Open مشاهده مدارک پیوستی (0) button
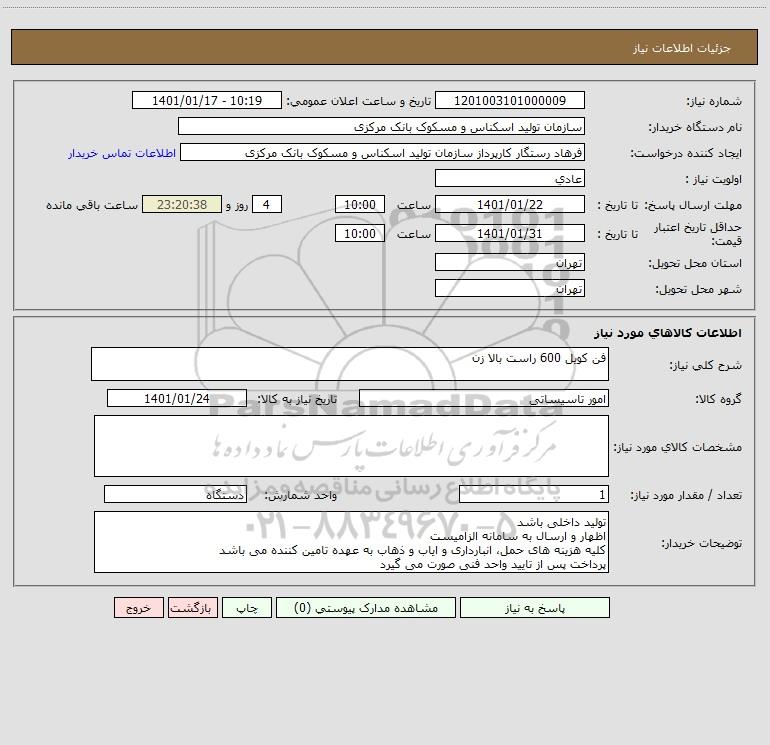 click(366, 608)
